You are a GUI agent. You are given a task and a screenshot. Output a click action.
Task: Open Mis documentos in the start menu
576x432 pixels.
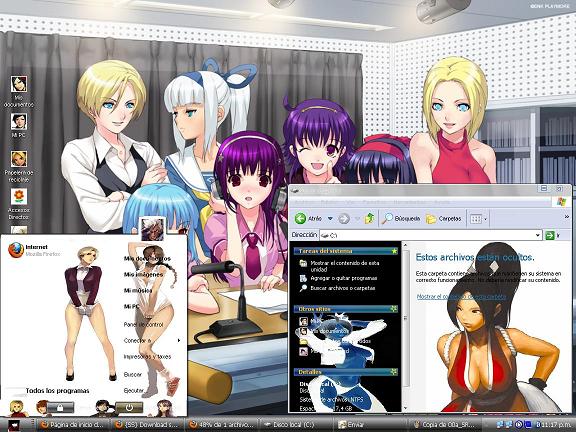click(x=147, y=259)
